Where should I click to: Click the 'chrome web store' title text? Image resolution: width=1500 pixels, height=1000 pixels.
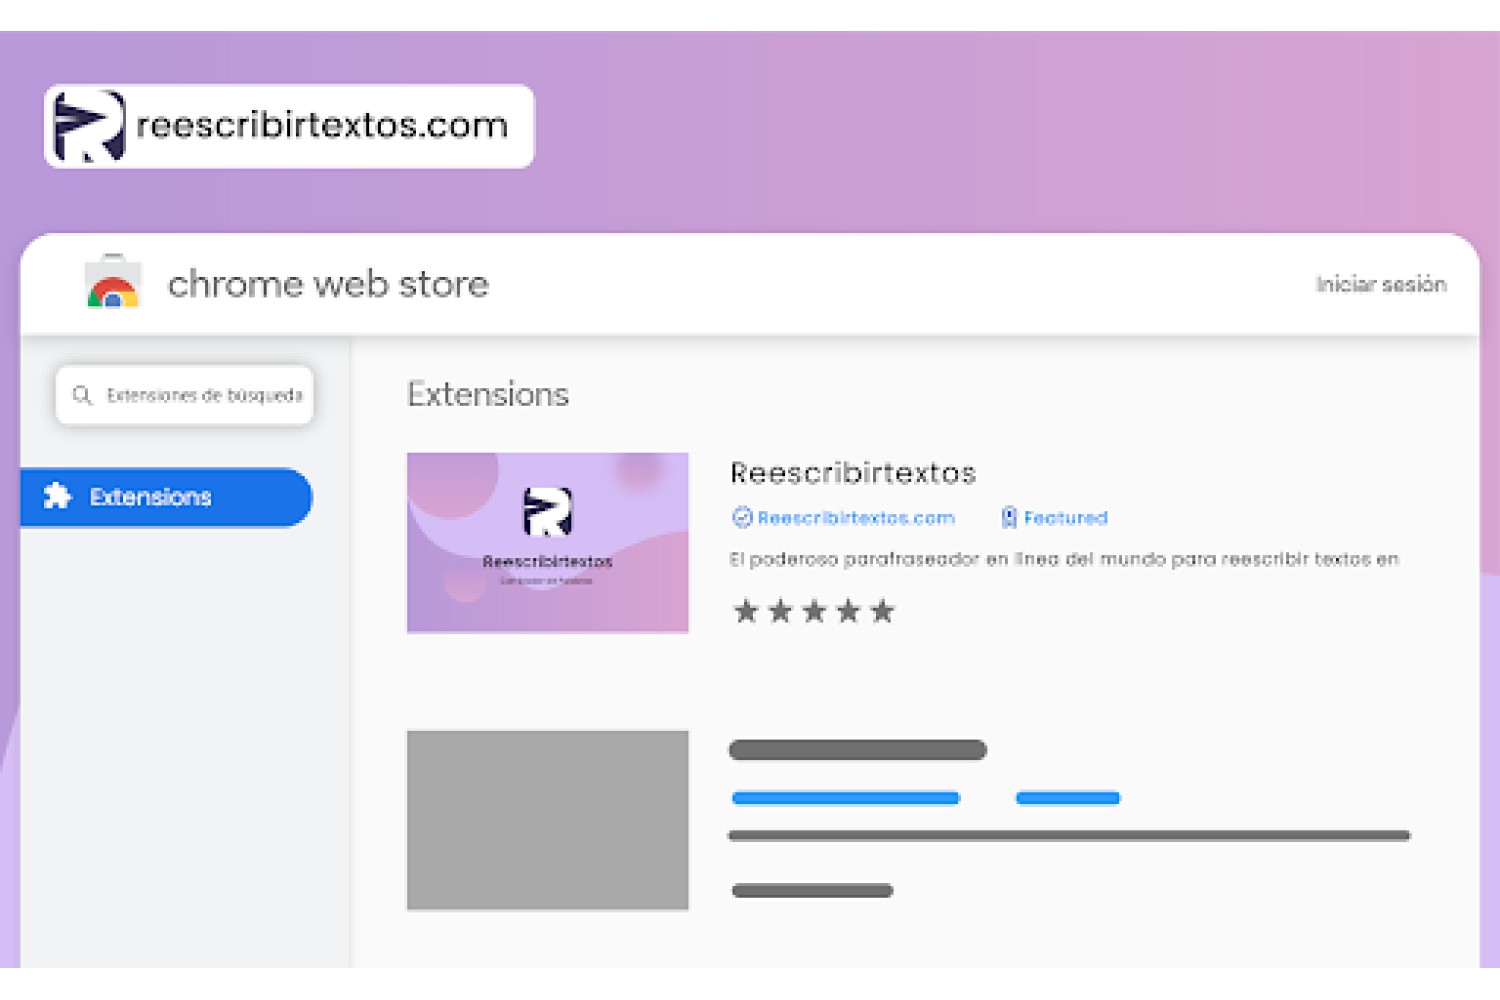[x=328, y=284]
